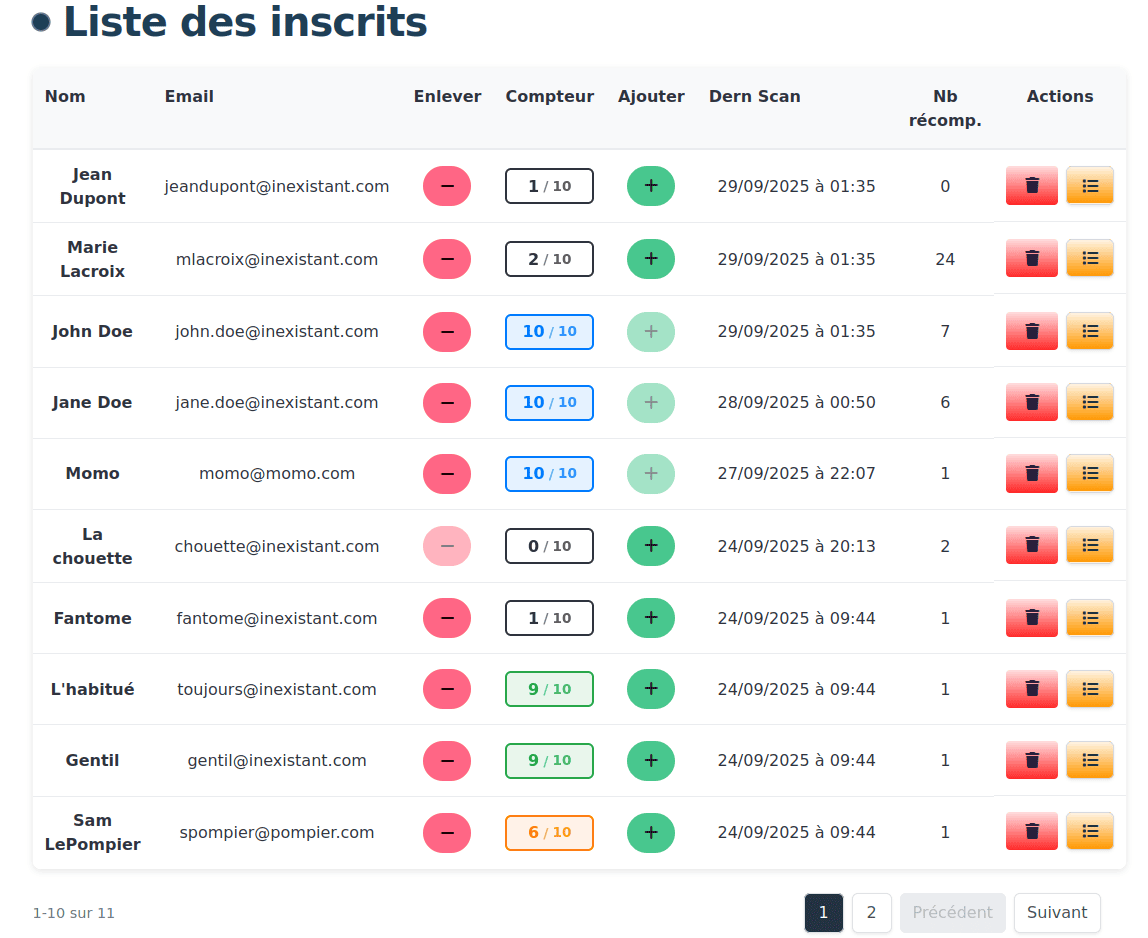
Task: Click the Suivant button
Action: (1057, 912)
